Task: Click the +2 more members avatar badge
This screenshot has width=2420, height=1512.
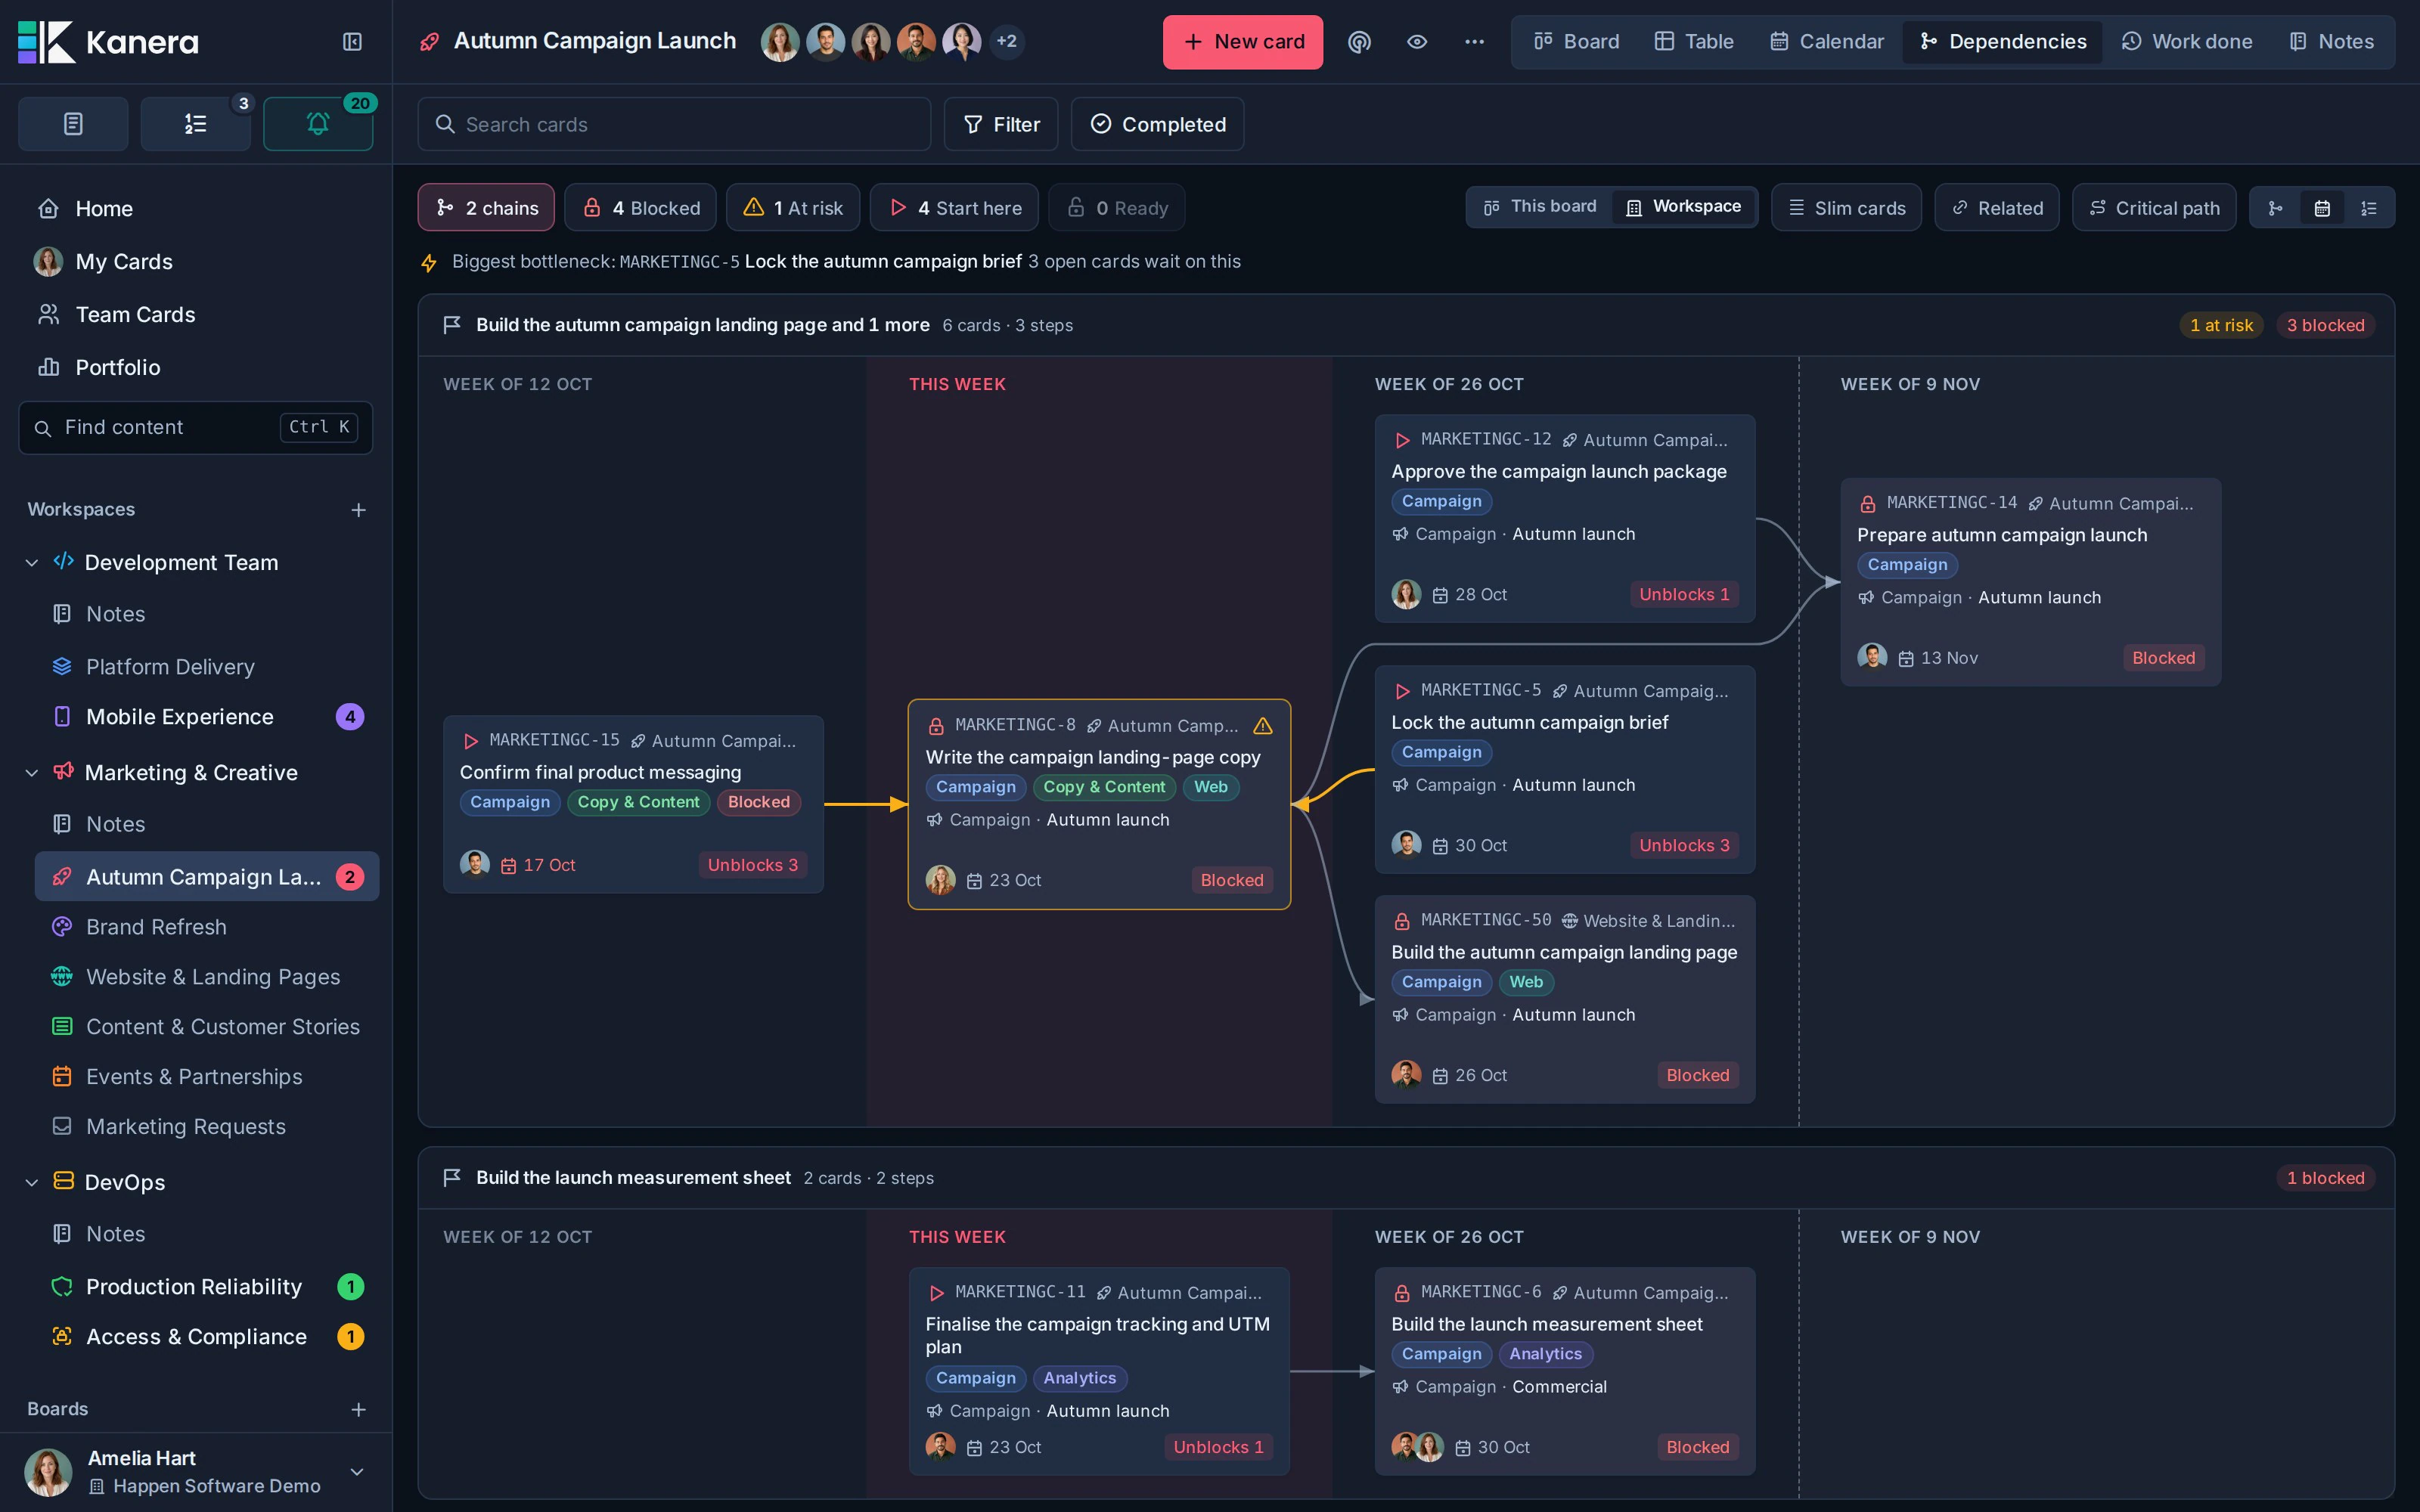Action: pyautogui.click(x=1006, y=41)
